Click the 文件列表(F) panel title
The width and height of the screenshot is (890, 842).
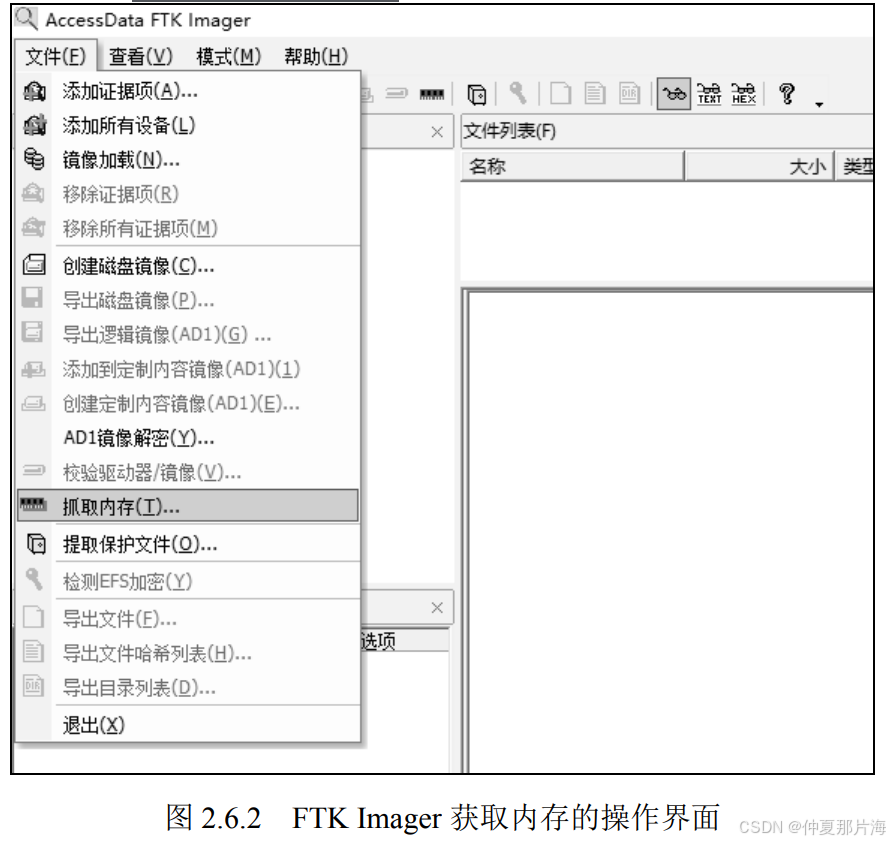click(x=510, y=131)
